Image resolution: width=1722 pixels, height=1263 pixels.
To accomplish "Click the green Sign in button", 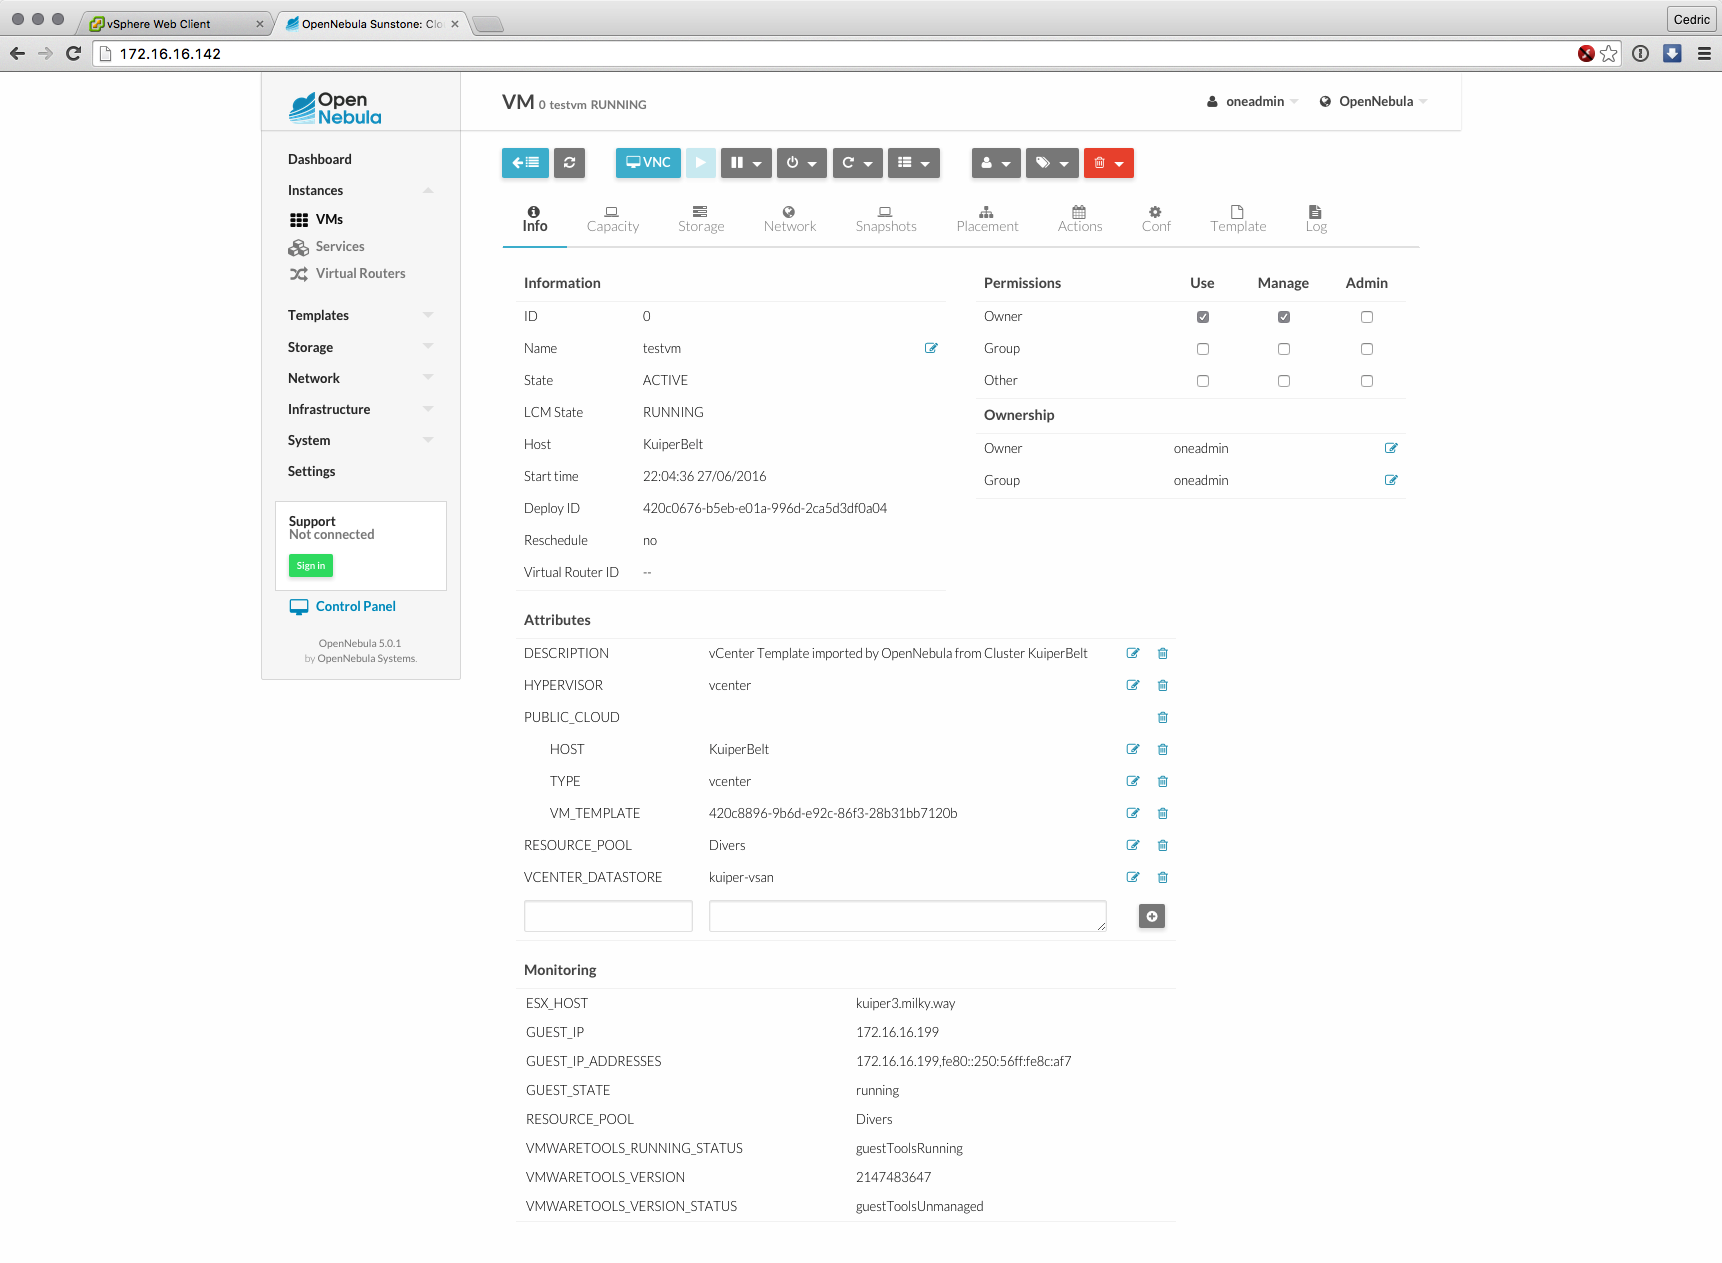I will coord(311,566).
